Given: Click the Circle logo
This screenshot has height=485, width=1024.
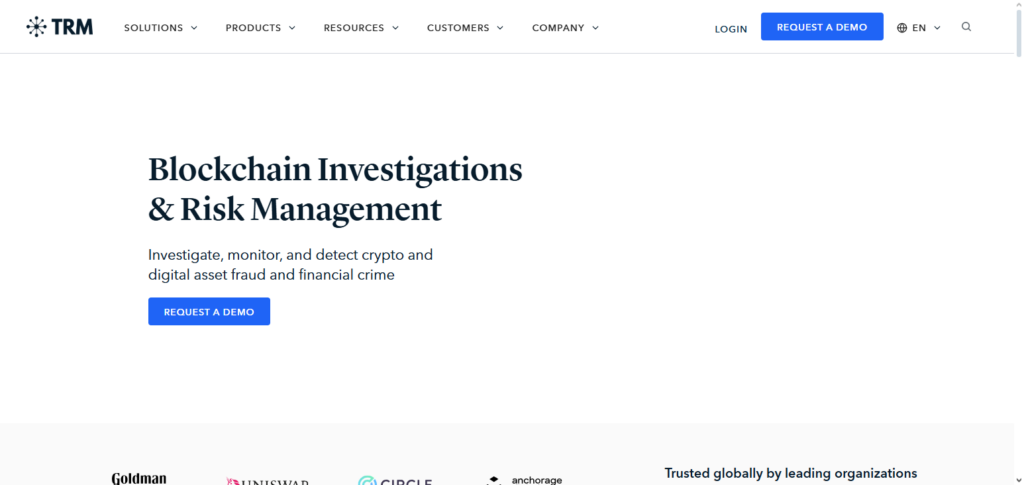Looking at the screenshot, I should tap(395, 481).
